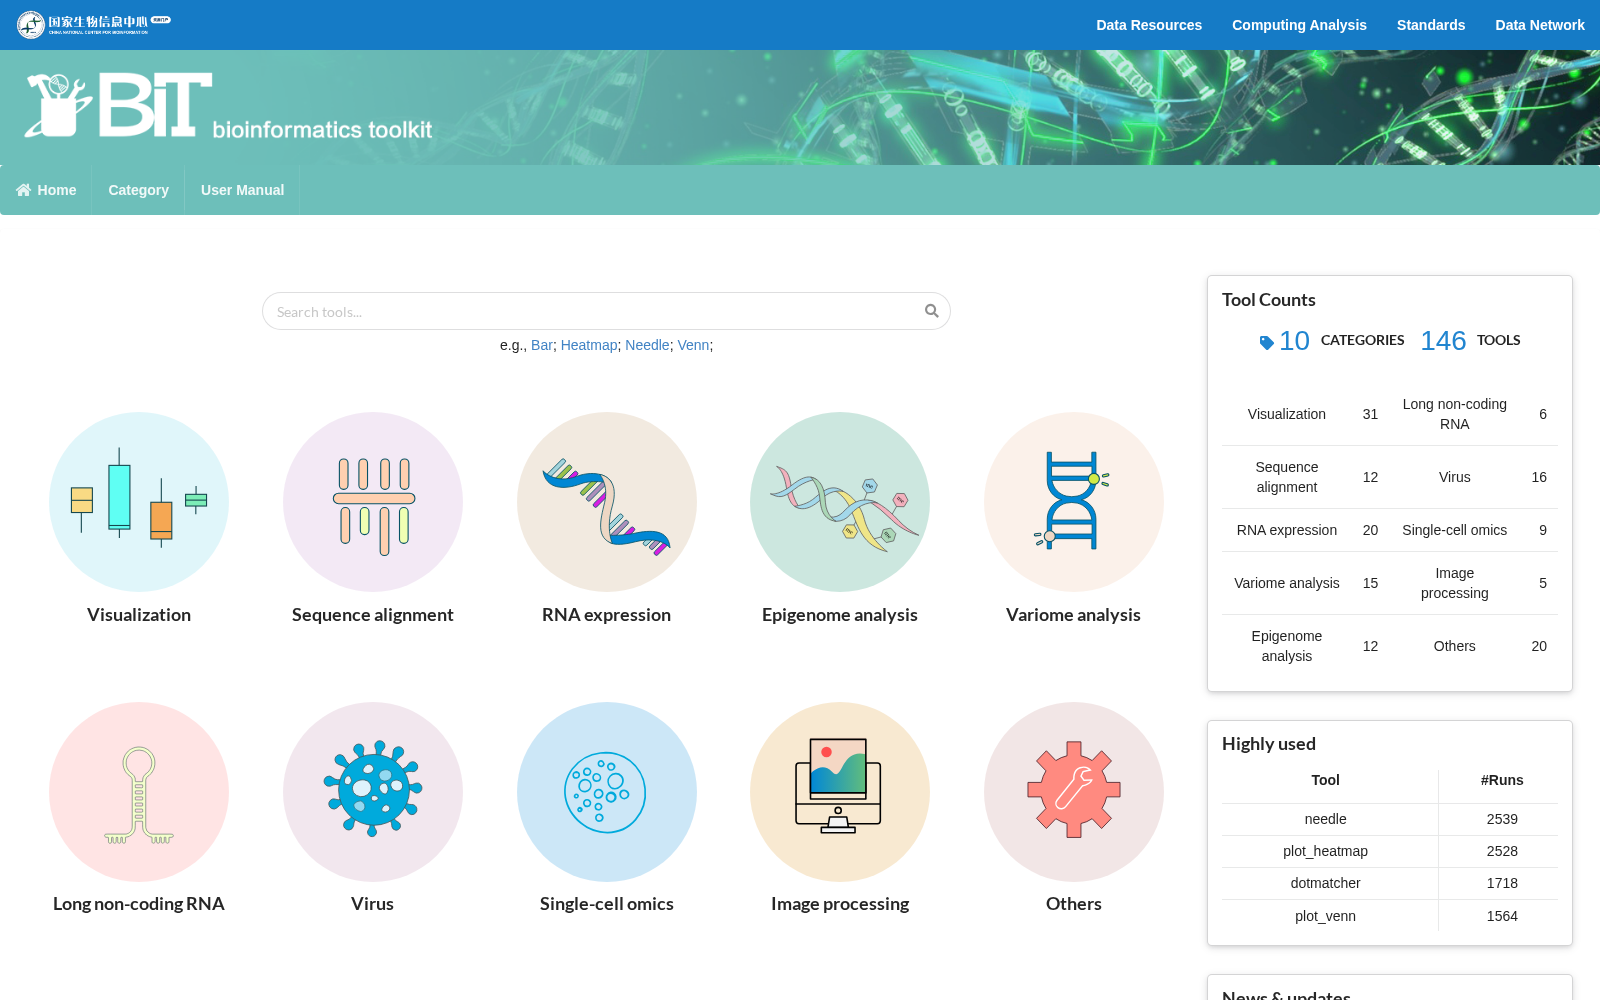The width and height of the screenshot is (1600, 1000).
Task: Select plot_heatmap in Highly used table
Action: (1326, 851)
